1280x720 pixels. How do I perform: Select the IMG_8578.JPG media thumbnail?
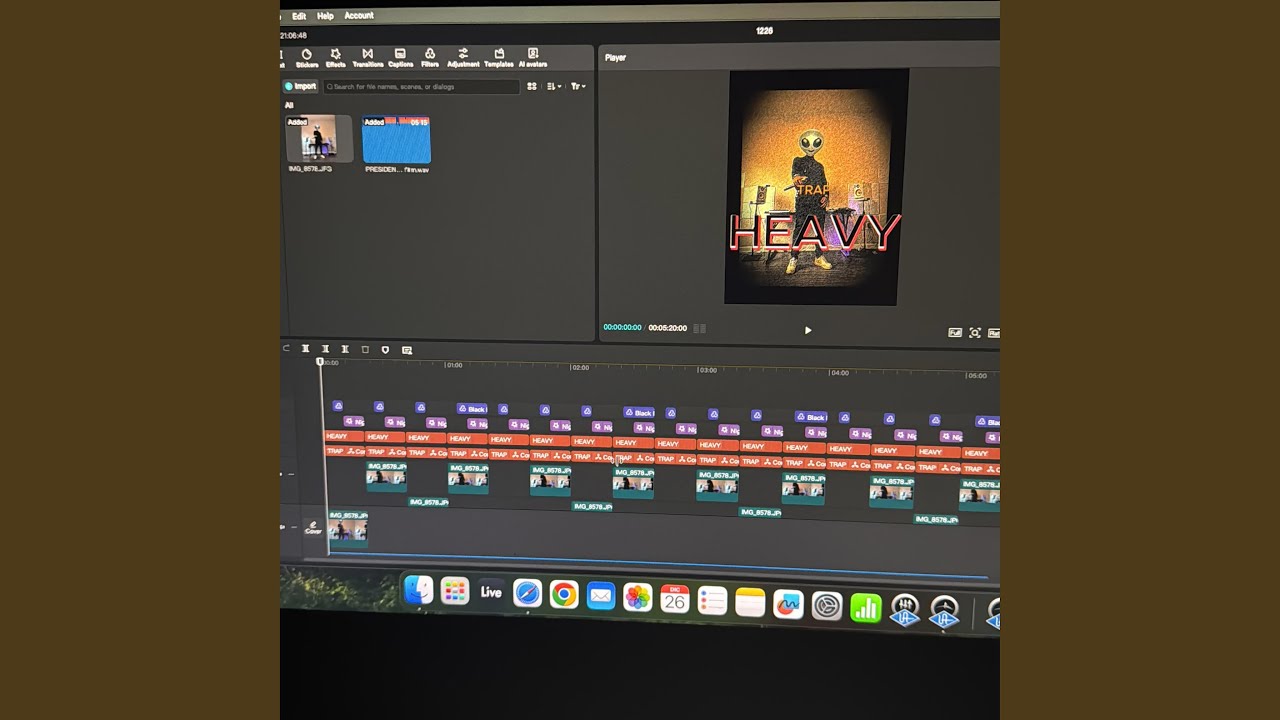(319, 139)
